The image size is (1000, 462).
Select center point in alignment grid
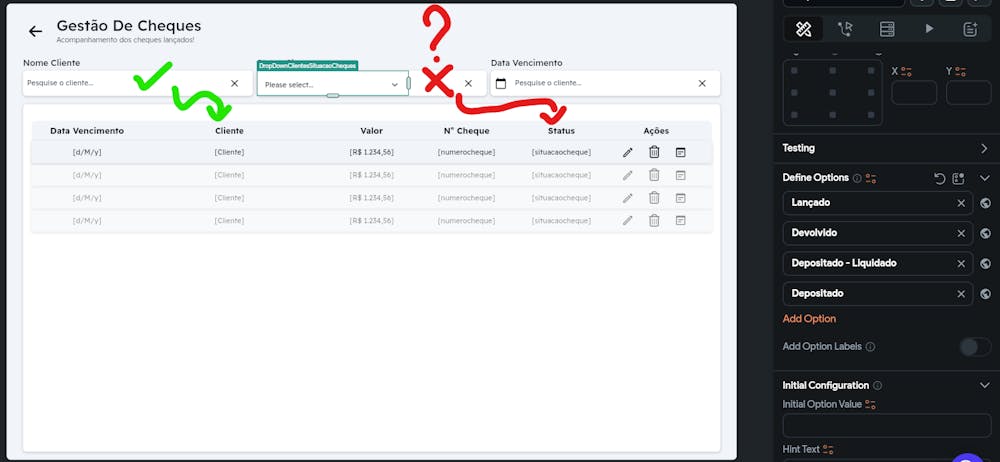tap(833, 93)
